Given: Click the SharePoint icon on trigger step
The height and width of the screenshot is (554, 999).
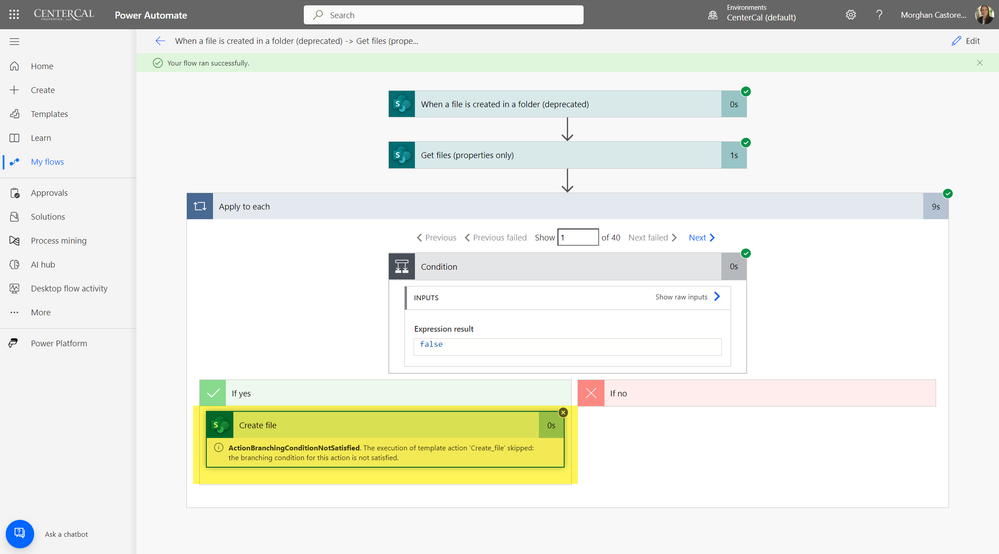Looking at the screenshot, I should (401, 104).
